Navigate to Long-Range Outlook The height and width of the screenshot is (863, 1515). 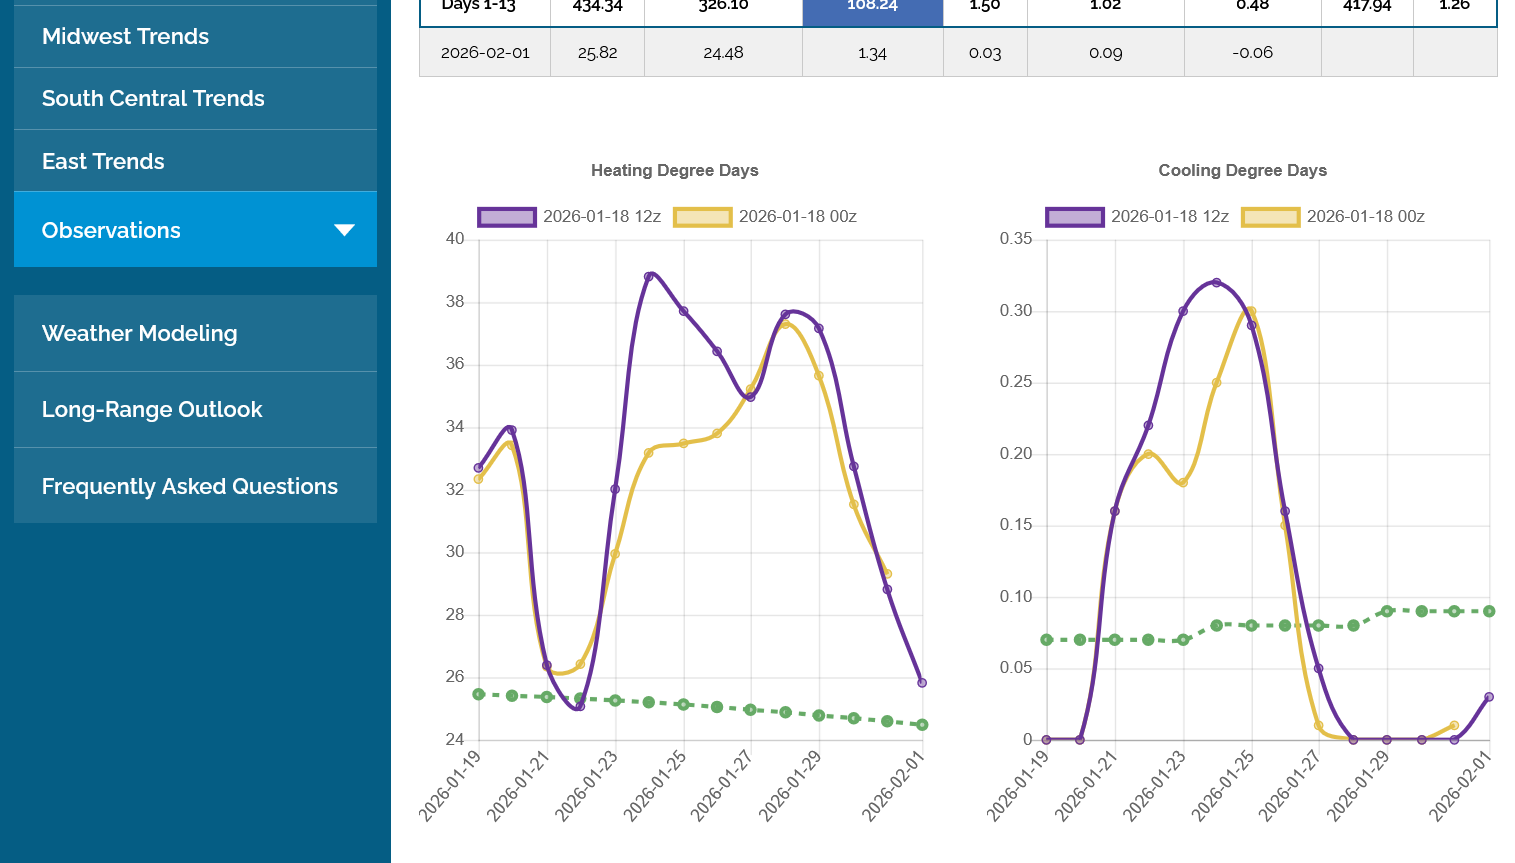(x=152, y=410)
